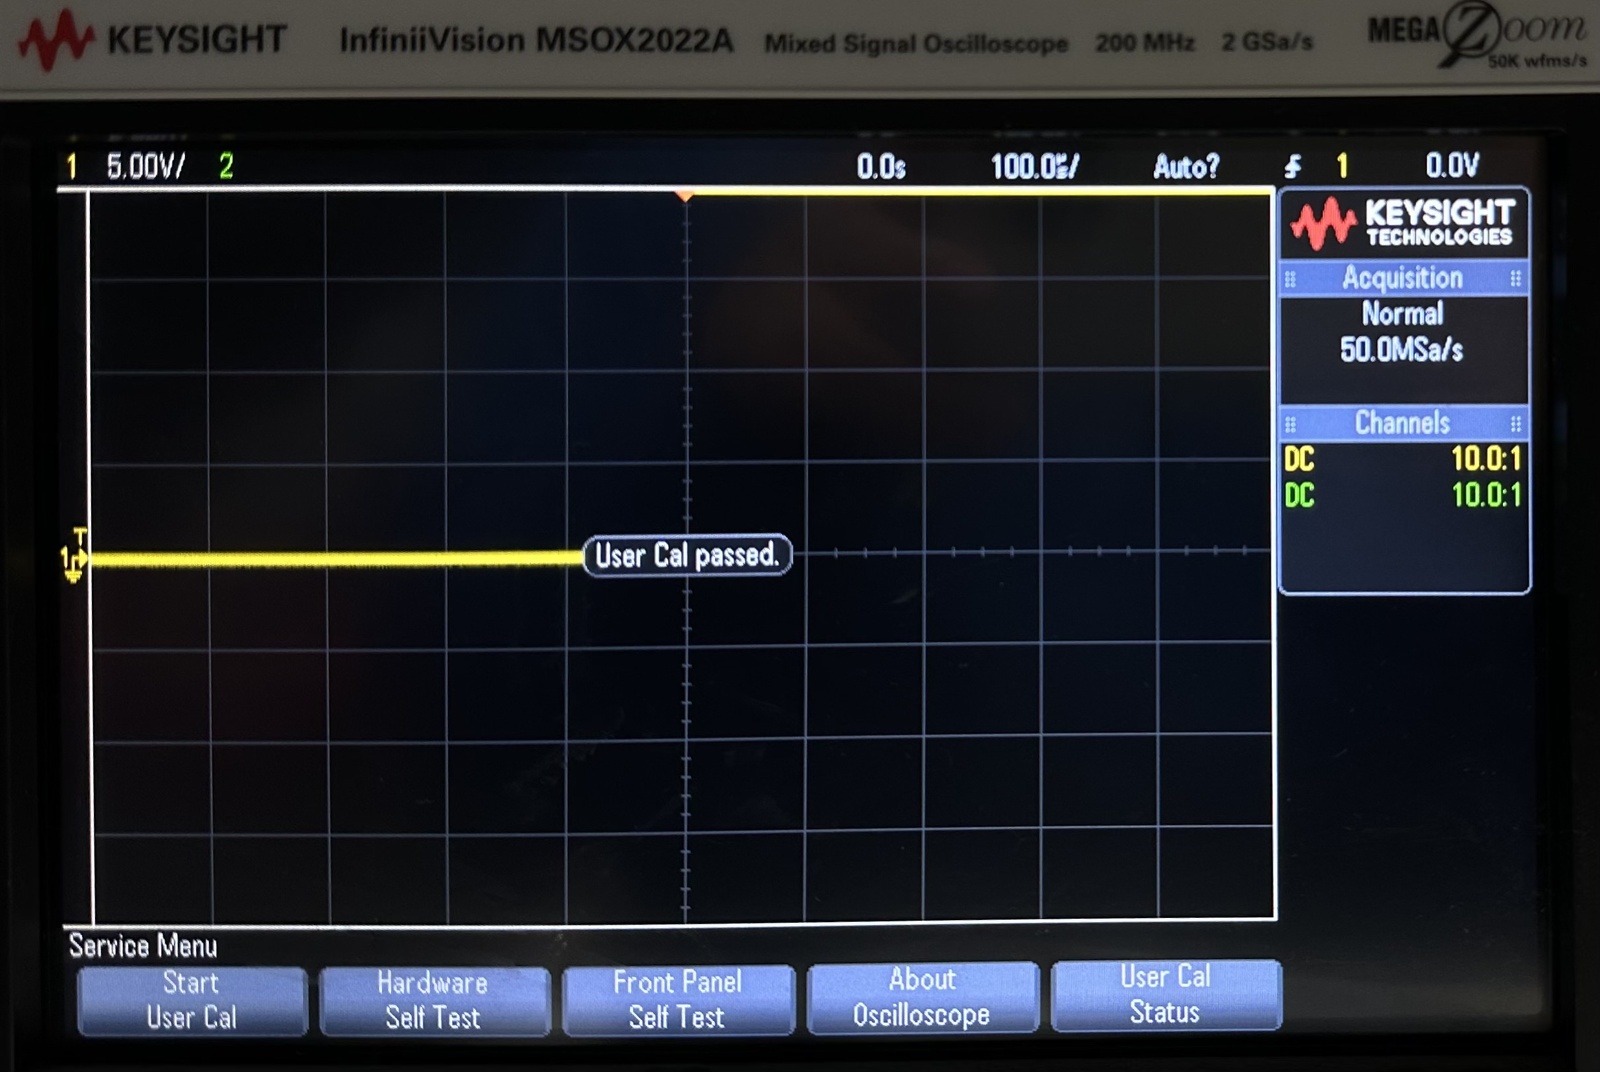Click the trigger source indicator showing 1
The width and height of the screenshot is (1600, 1072).
[x=1341, y=166]
